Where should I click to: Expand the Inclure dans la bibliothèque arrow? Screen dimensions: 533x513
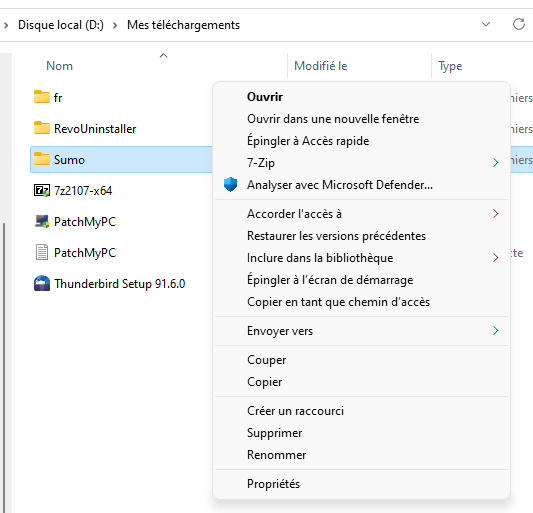point(496,258)
